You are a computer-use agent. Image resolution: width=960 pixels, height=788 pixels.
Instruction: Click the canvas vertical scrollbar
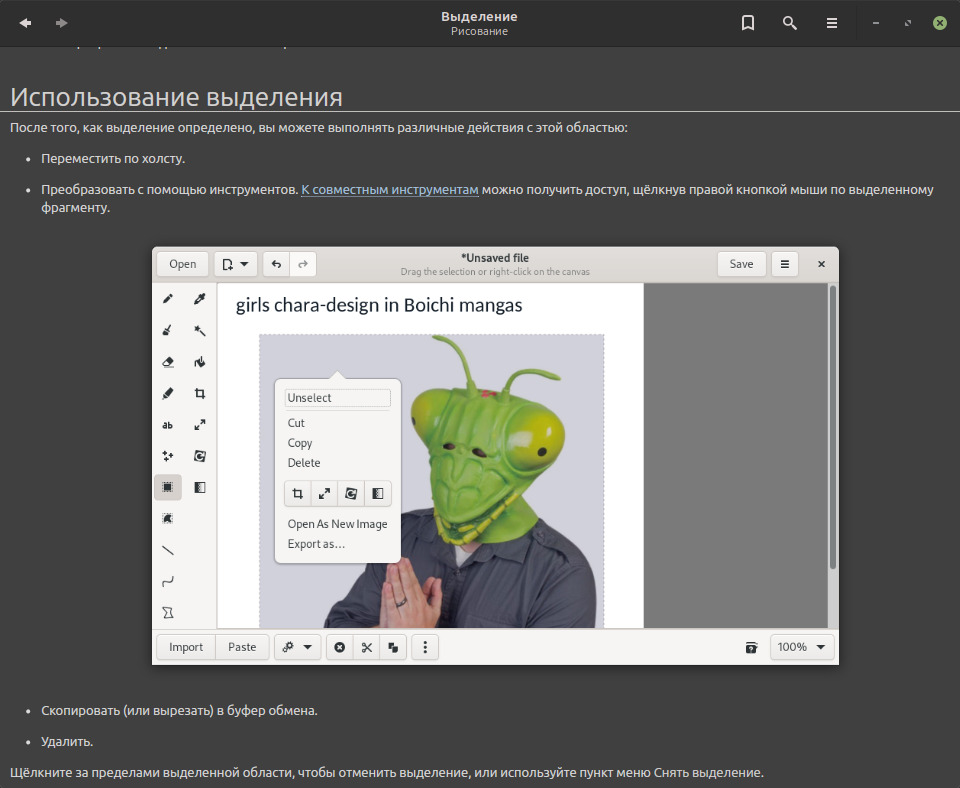[x=832, y=430]
